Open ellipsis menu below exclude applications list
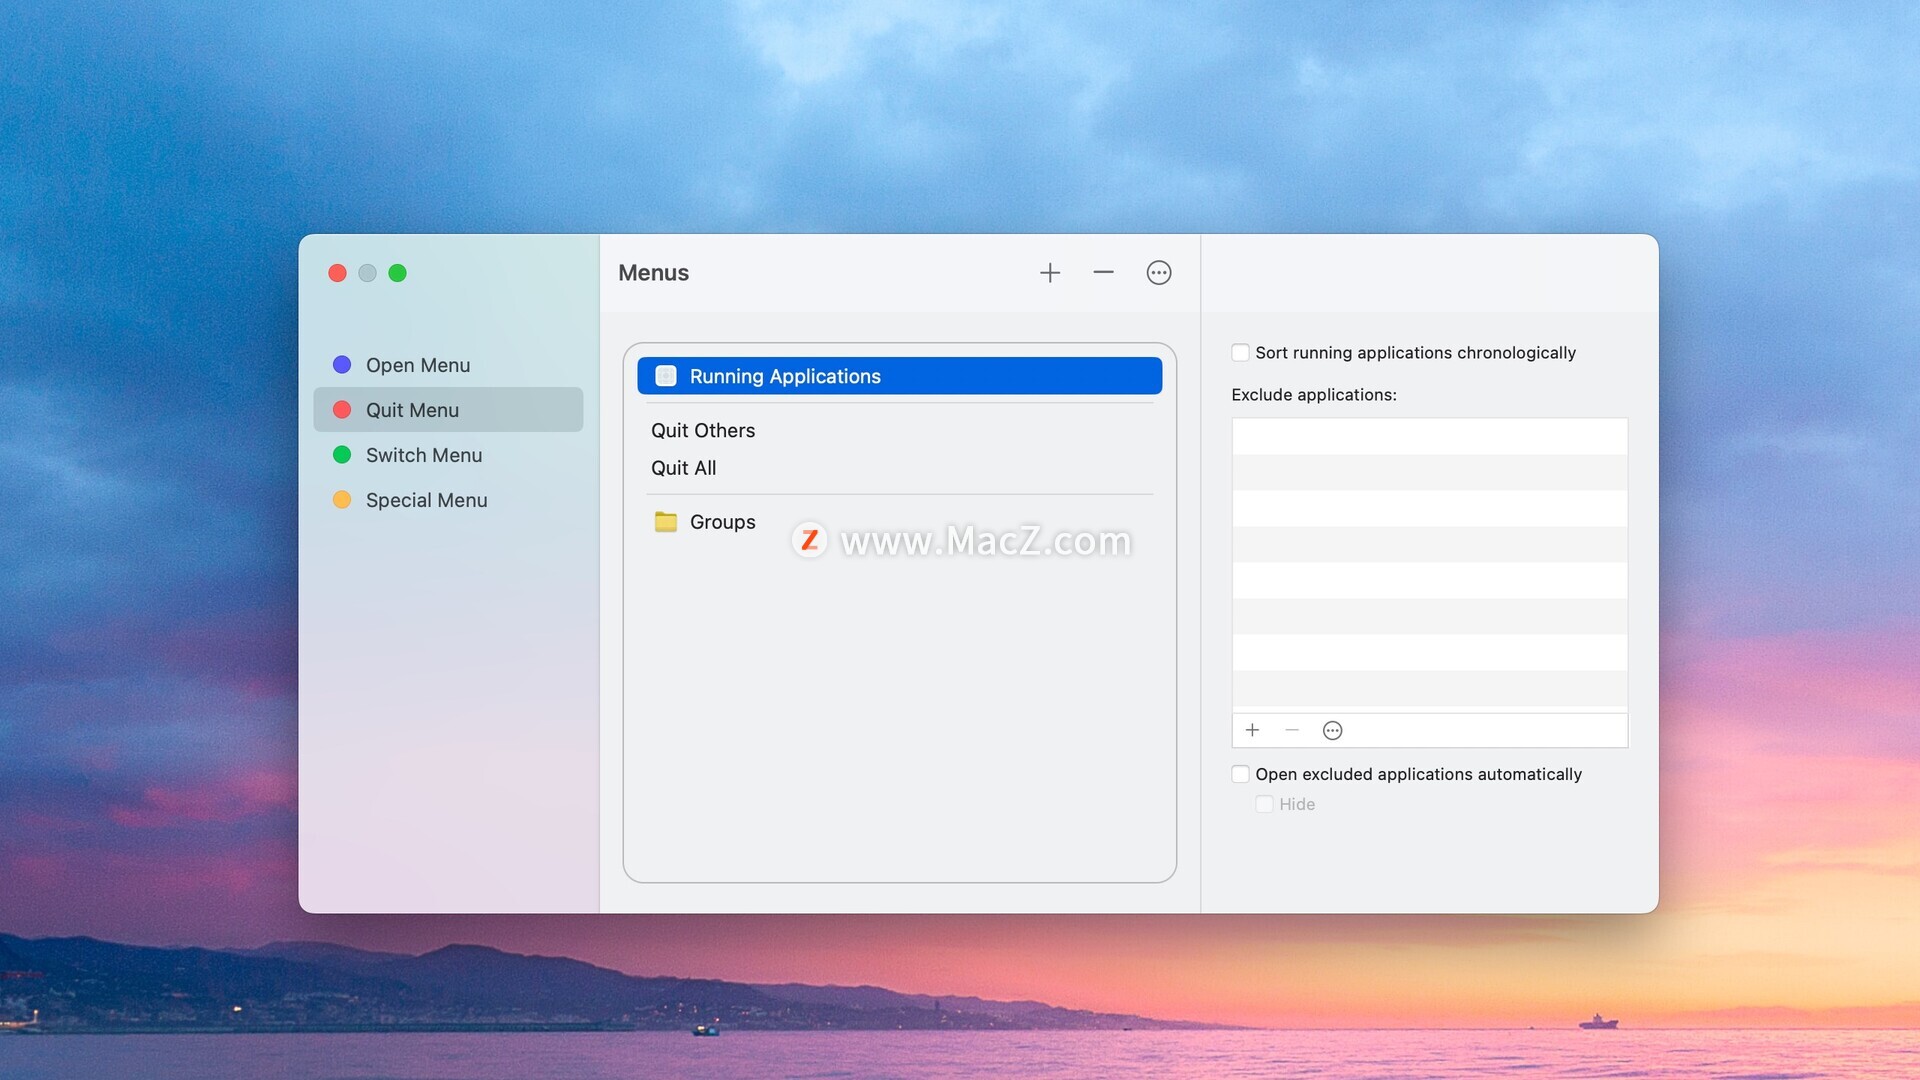 (x=1332, y=730)
